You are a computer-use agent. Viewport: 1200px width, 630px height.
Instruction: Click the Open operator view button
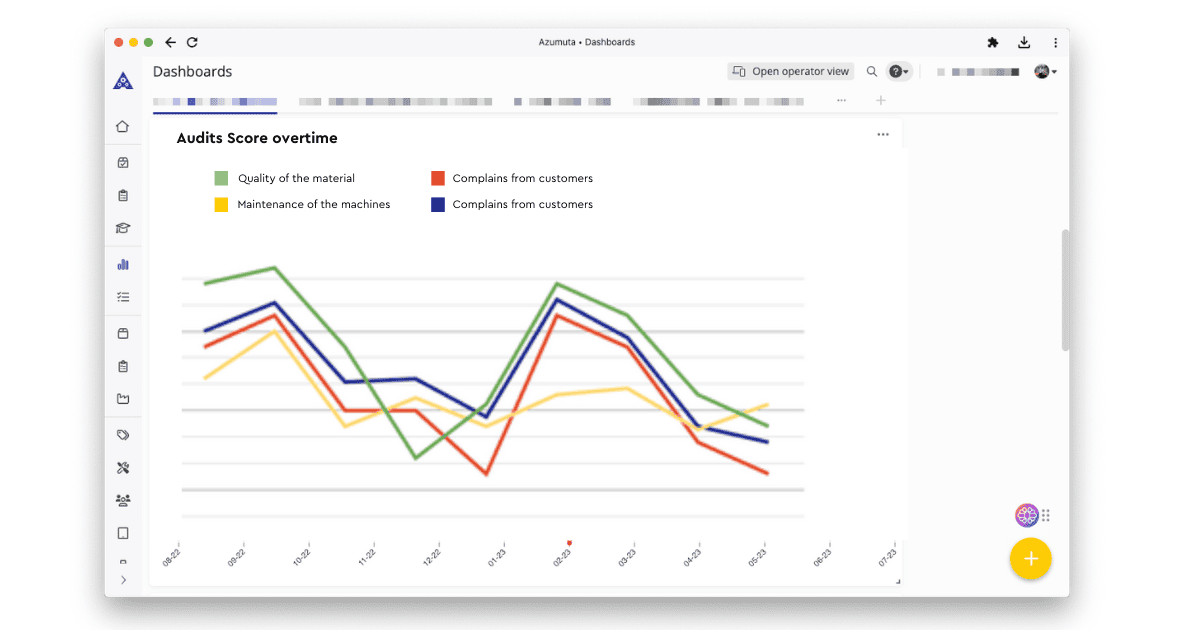[790, 71]
